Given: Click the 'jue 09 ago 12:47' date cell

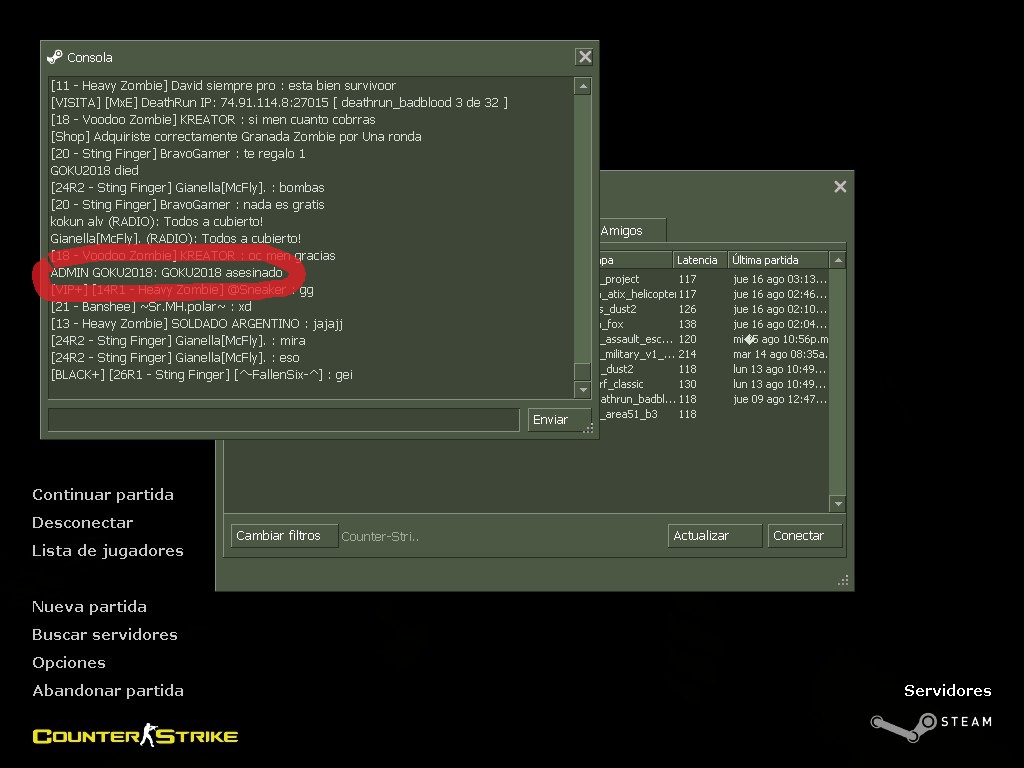Looking at the screenshot, I should (780, 399).
